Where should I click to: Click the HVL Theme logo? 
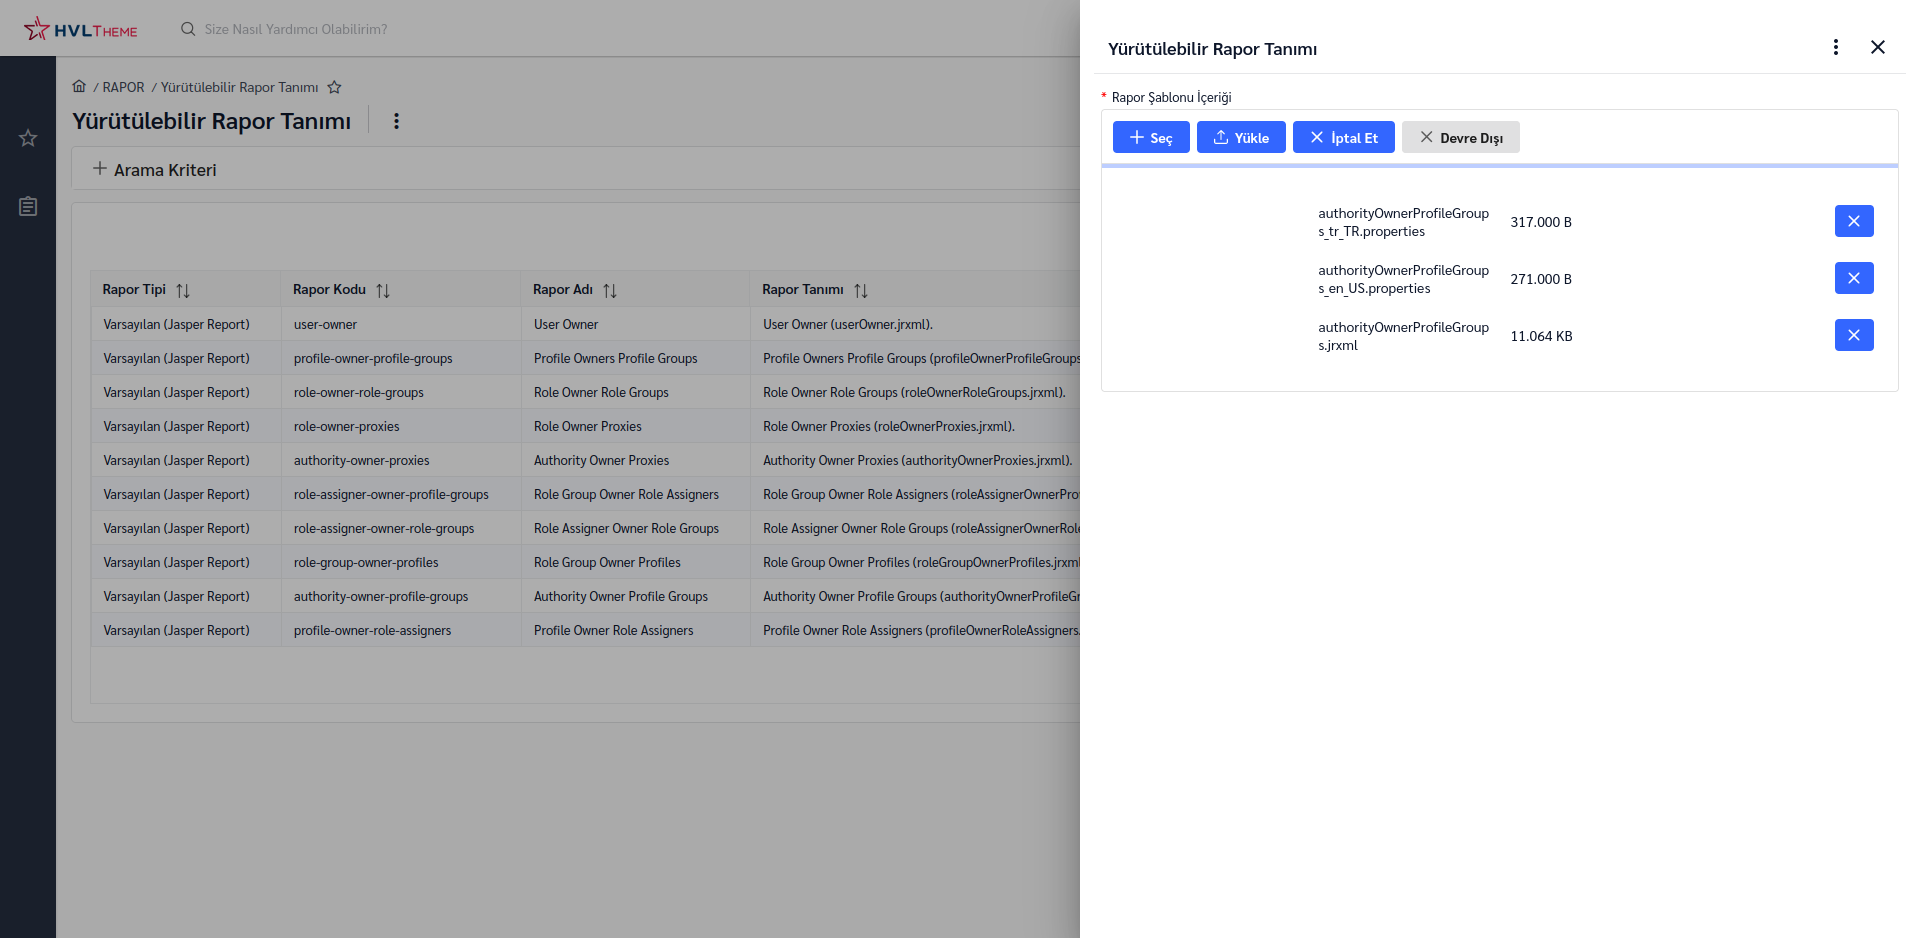pyautogui.click(x=81, y=29)
